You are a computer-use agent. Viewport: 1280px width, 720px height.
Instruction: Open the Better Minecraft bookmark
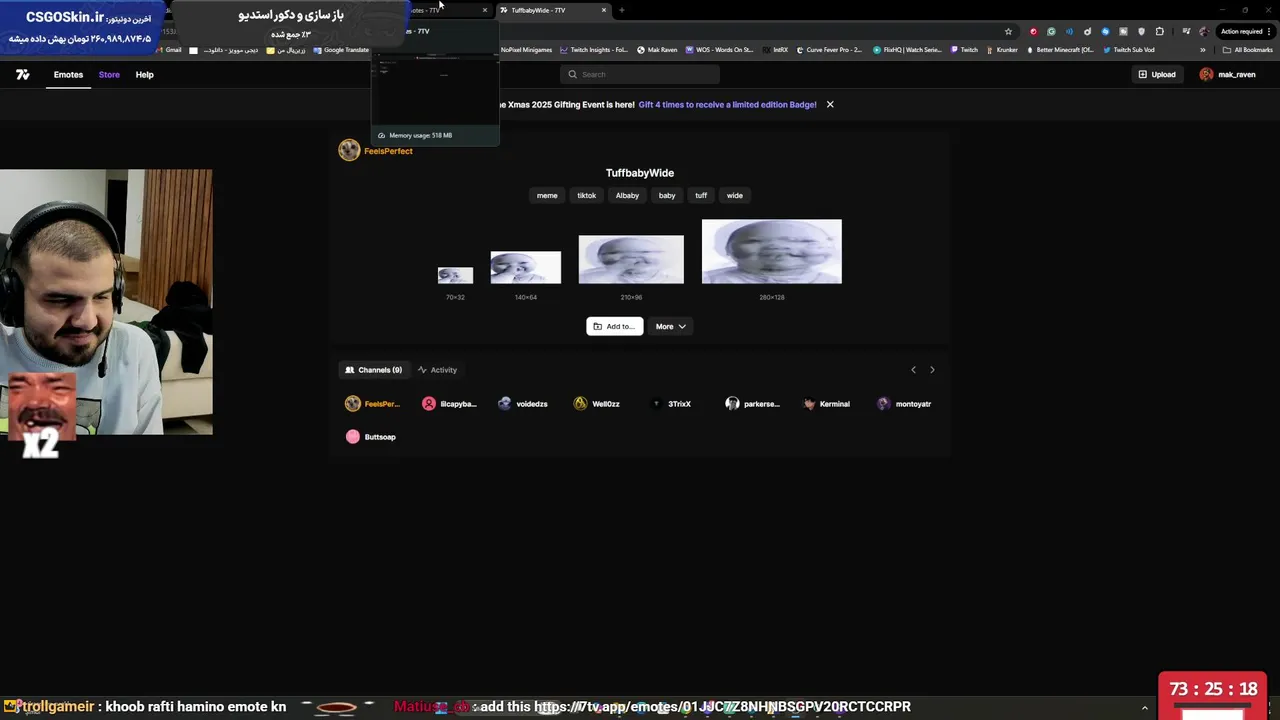1061,50
